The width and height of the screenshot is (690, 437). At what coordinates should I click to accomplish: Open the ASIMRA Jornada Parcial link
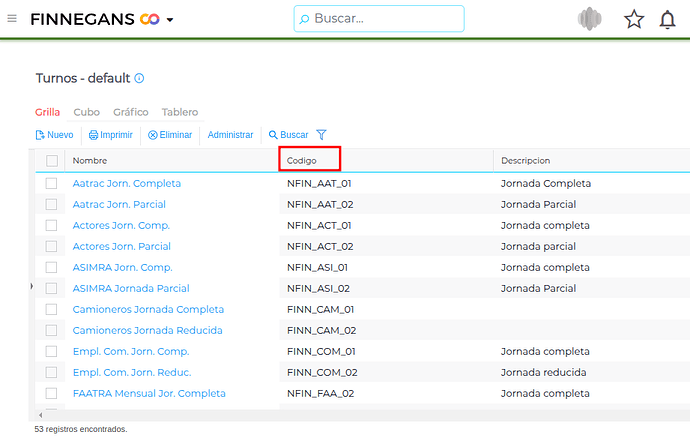(x=131, y=288)
